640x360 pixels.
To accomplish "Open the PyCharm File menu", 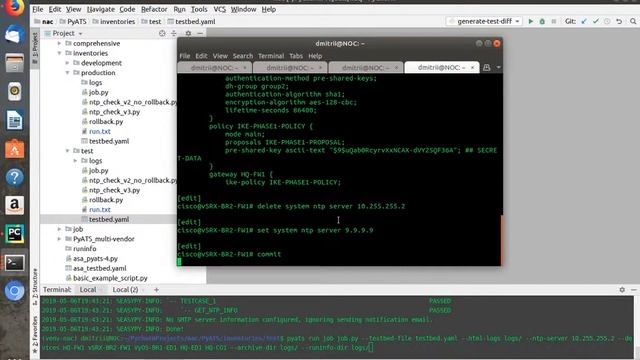I will click(x=38, y=9).
